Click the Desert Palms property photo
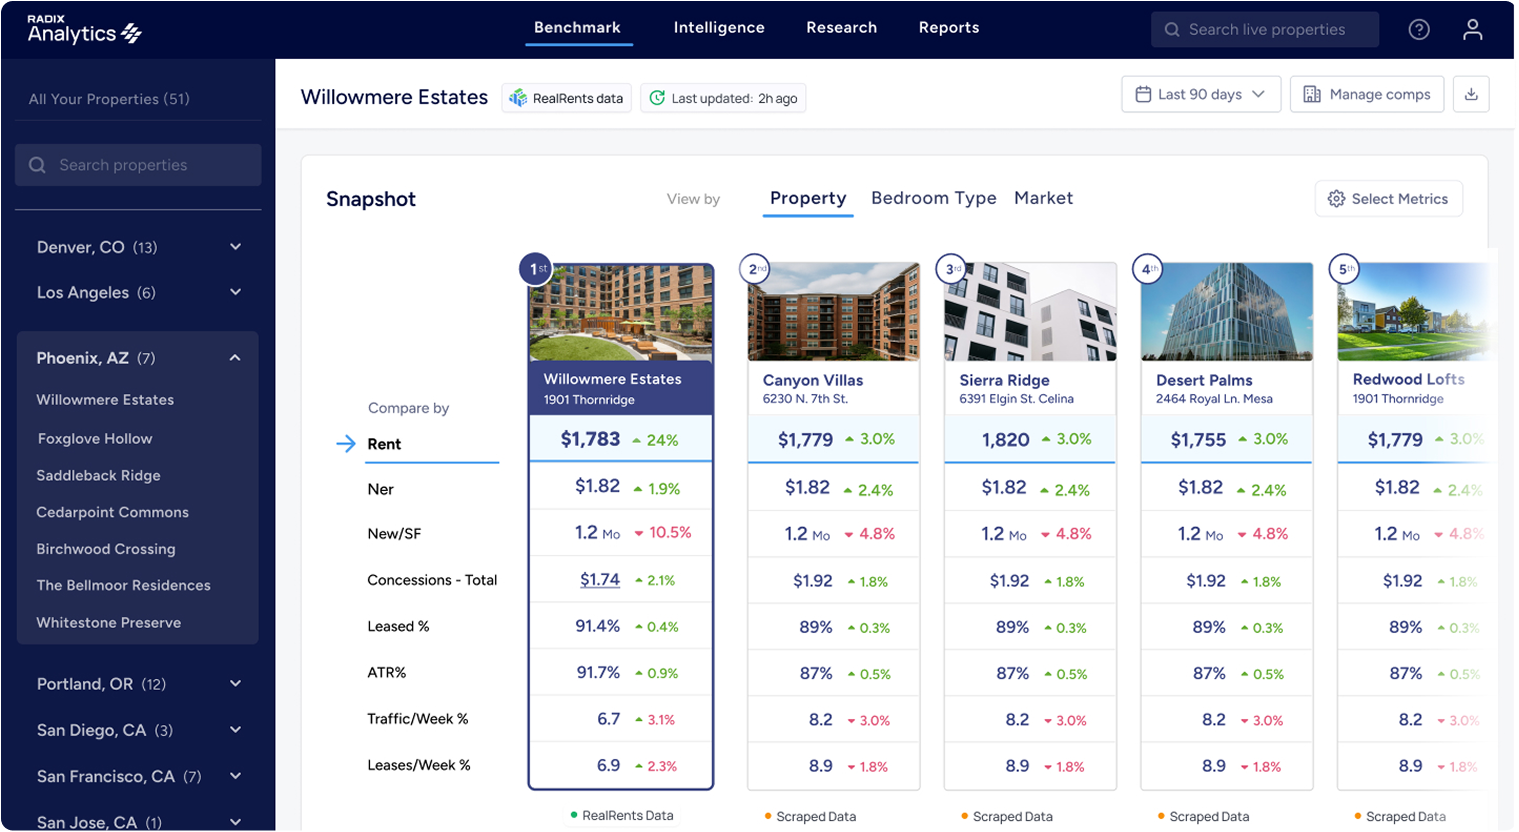1519x832 pixels. pyautogui.click(x=1227, y=312)
